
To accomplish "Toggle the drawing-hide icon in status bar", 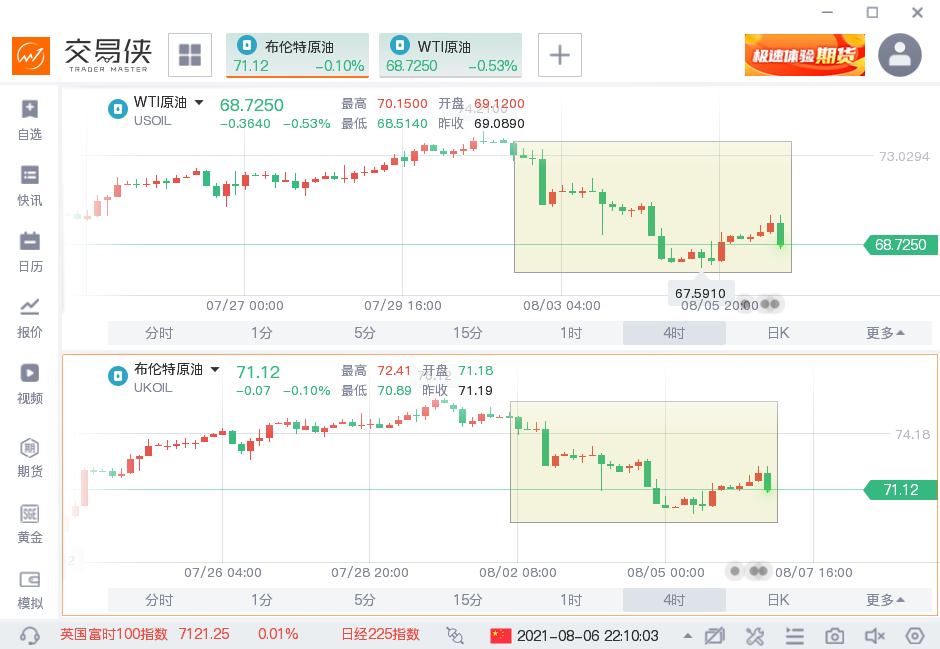I will click(x=714, y=635).
